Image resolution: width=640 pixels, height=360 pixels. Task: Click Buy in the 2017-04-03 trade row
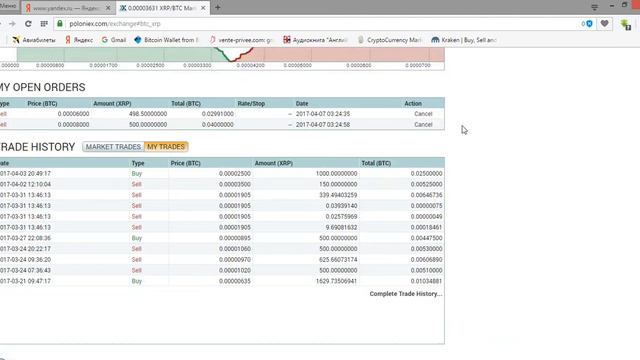coord(137,173)
